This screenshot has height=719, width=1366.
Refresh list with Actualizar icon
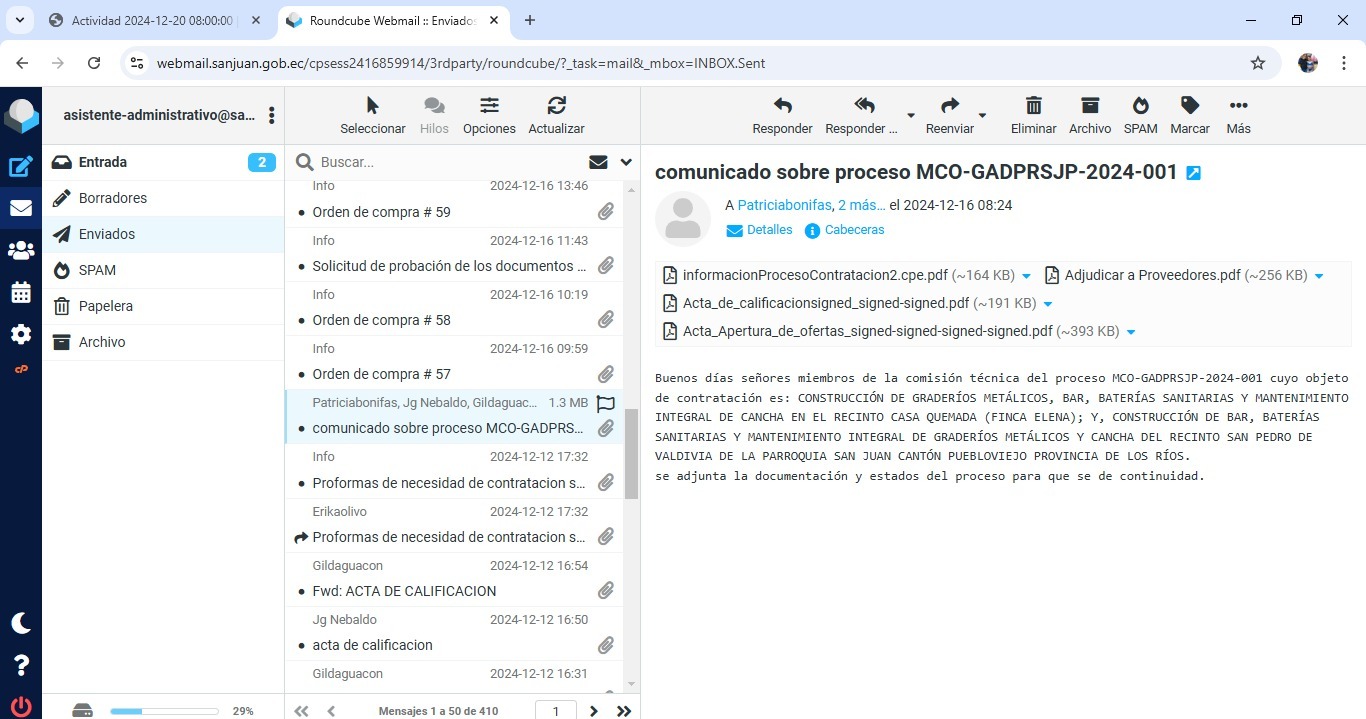[x=556, y=106]
